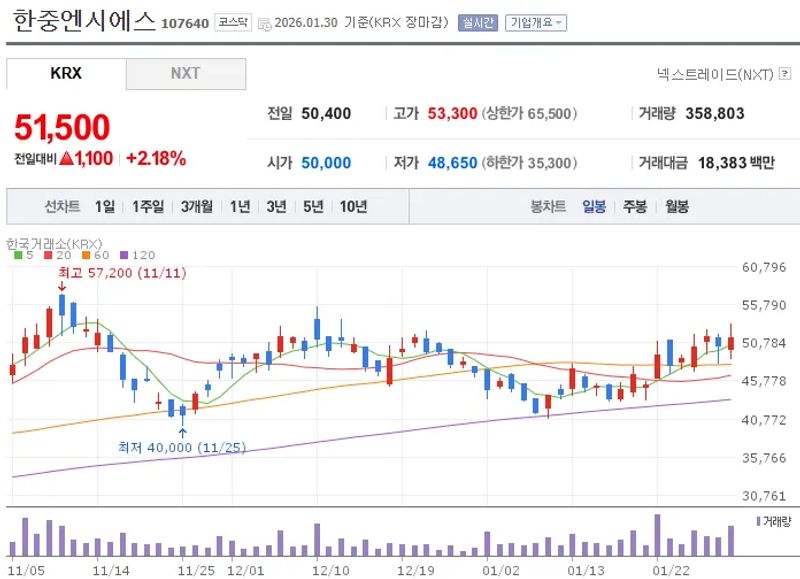Image resolution: width=800 pixels, height=579 pixels.
Task: Click the 최고 57,200 (11/11) label
Action: click(x=122, y=273)
